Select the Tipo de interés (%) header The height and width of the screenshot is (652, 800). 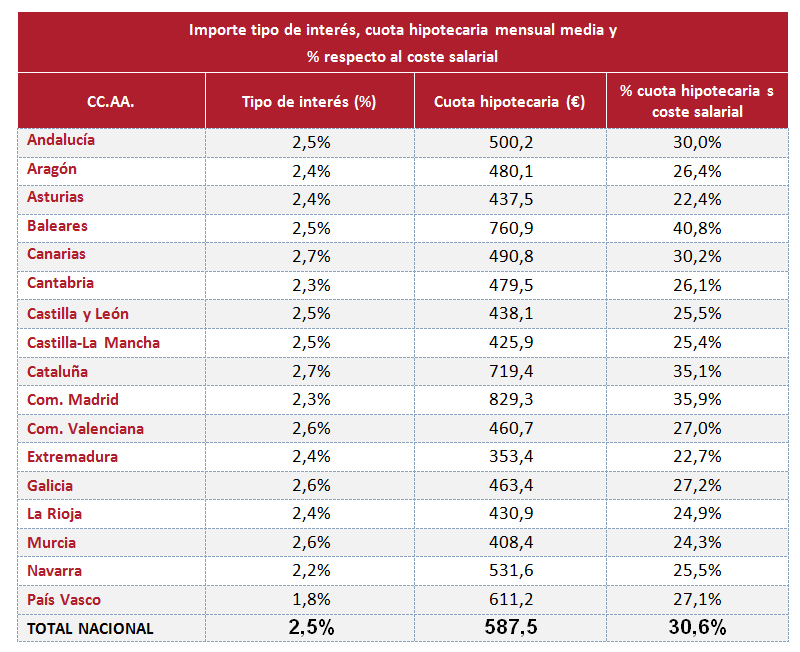coord(309,101)
